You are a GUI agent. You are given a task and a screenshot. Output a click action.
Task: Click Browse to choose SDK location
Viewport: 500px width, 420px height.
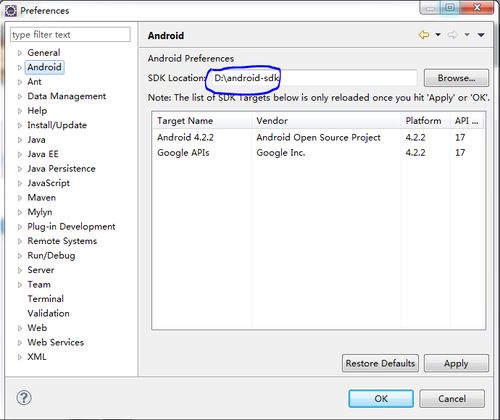(x=456, y=78)
